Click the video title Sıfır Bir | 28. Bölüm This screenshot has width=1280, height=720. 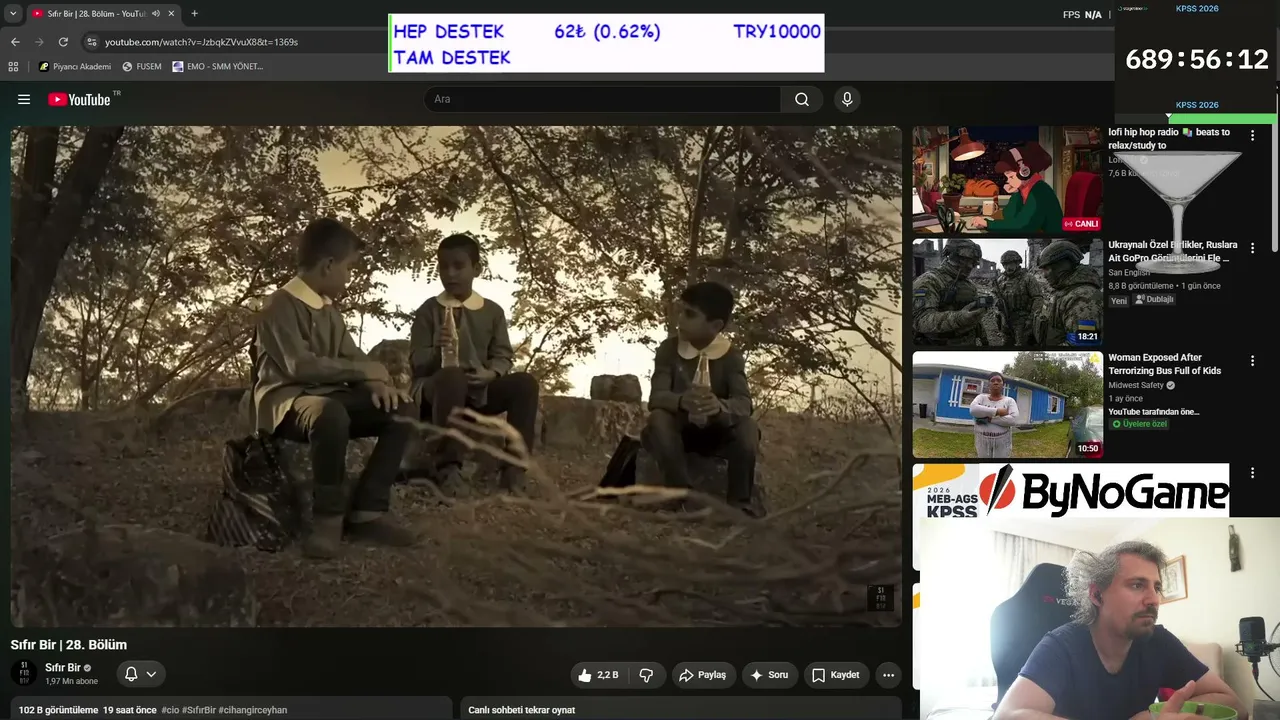(69, 645)
